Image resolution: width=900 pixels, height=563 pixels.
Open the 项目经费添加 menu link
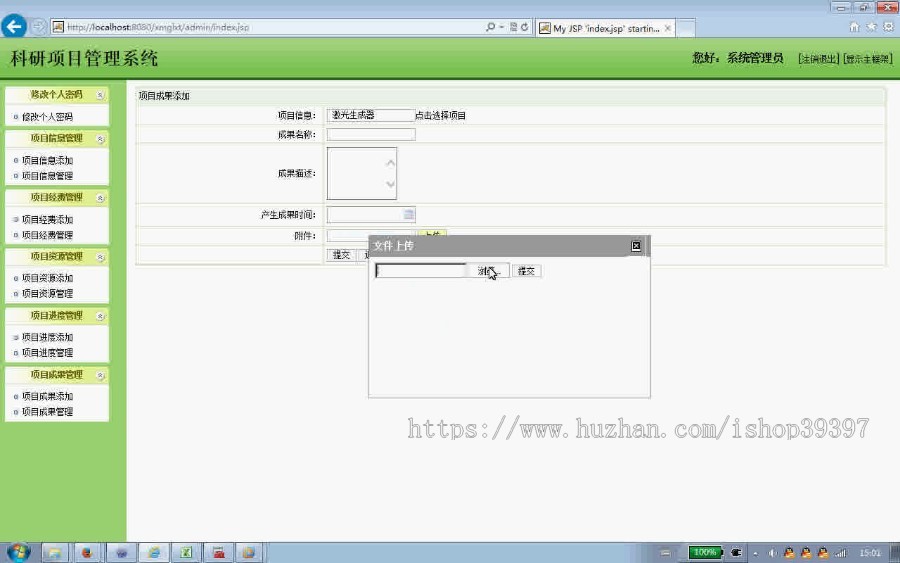47,219
